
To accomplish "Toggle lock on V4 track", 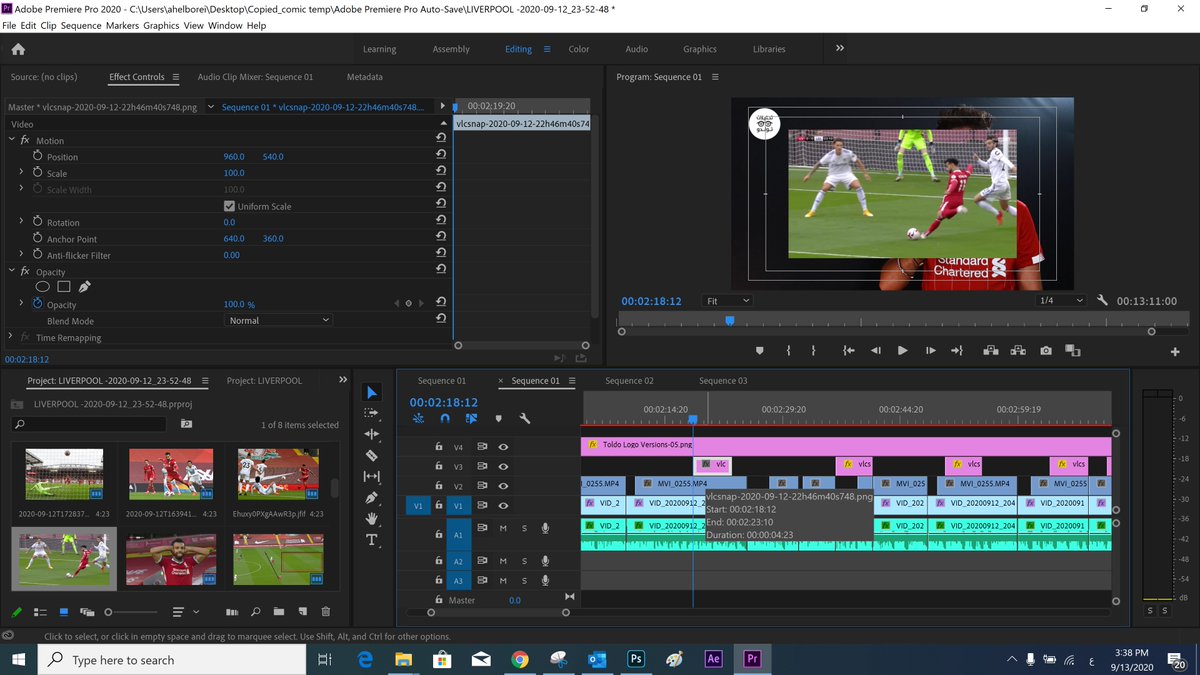I will click(x=438, y=447).
